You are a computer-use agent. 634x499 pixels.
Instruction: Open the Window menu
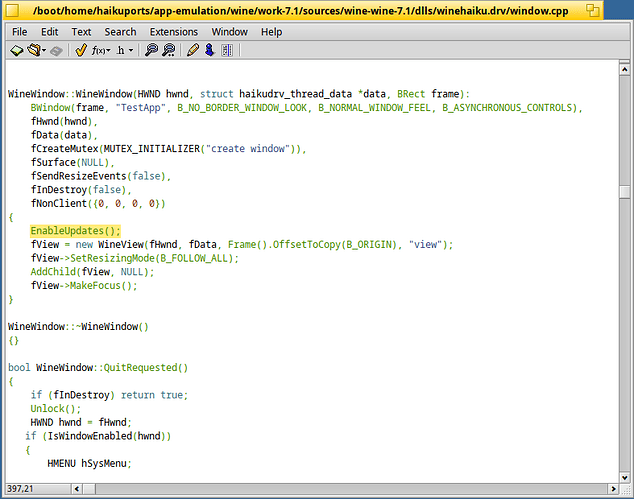coord(229,32)
